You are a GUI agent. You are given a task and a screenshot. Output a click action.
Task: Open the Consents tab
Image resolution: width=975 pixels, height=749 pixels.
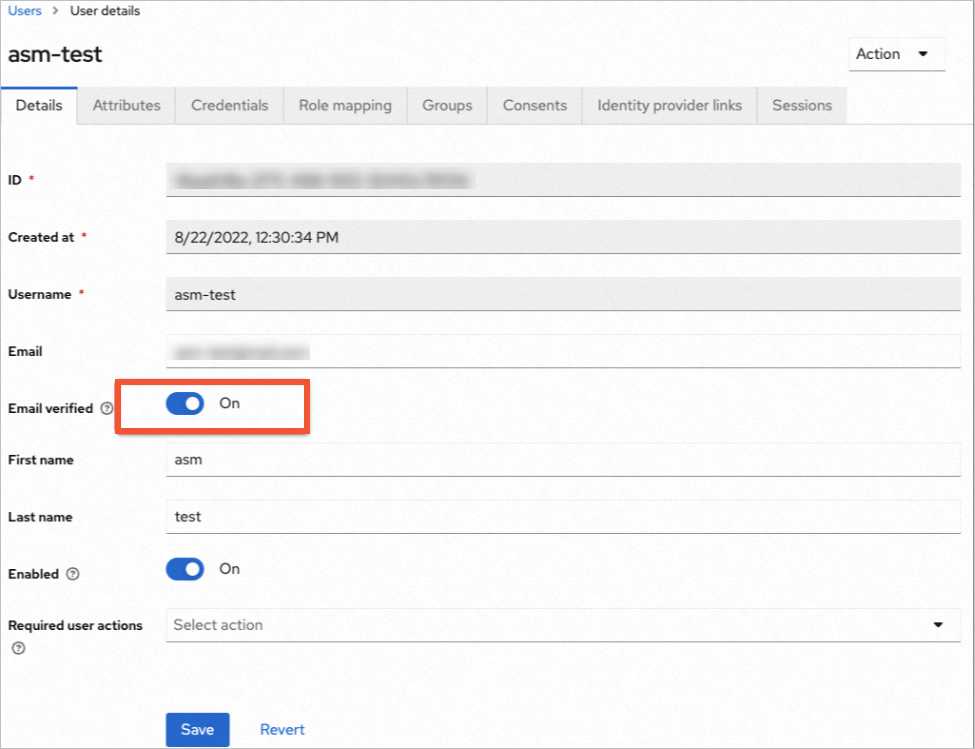point(535,106)
